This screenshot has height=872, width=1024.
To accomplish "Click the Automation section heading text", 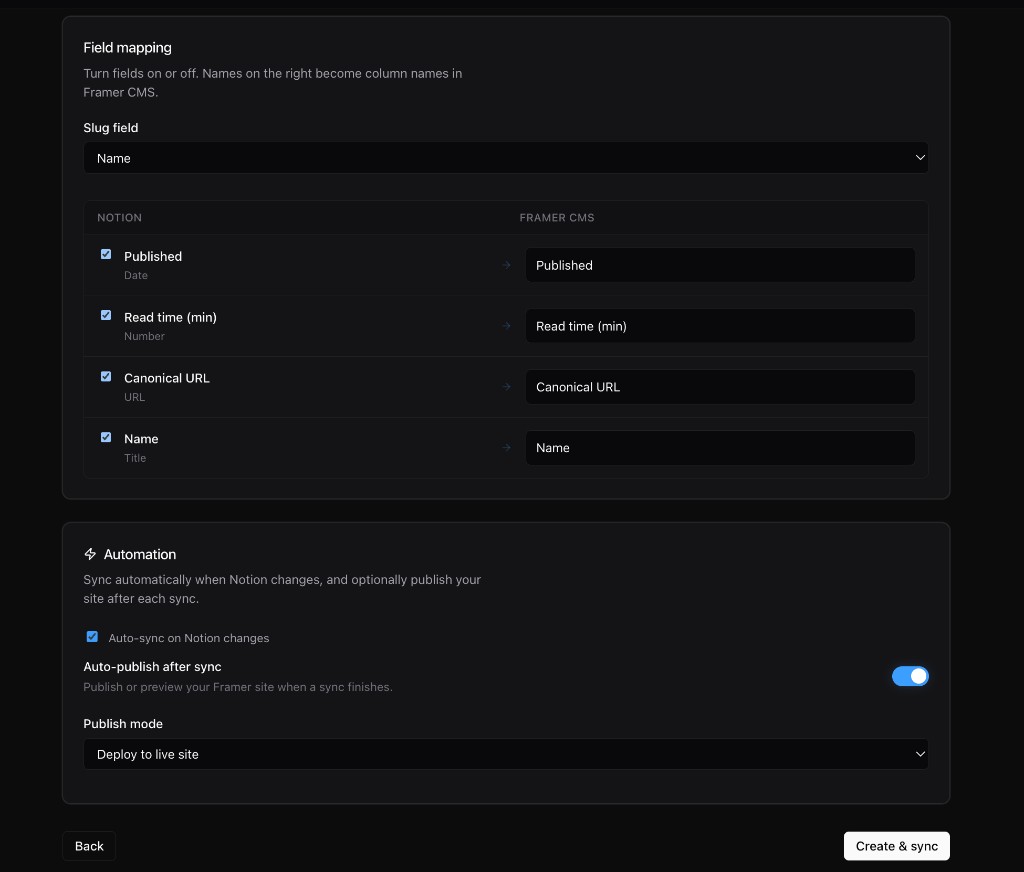I will [140, 554].
